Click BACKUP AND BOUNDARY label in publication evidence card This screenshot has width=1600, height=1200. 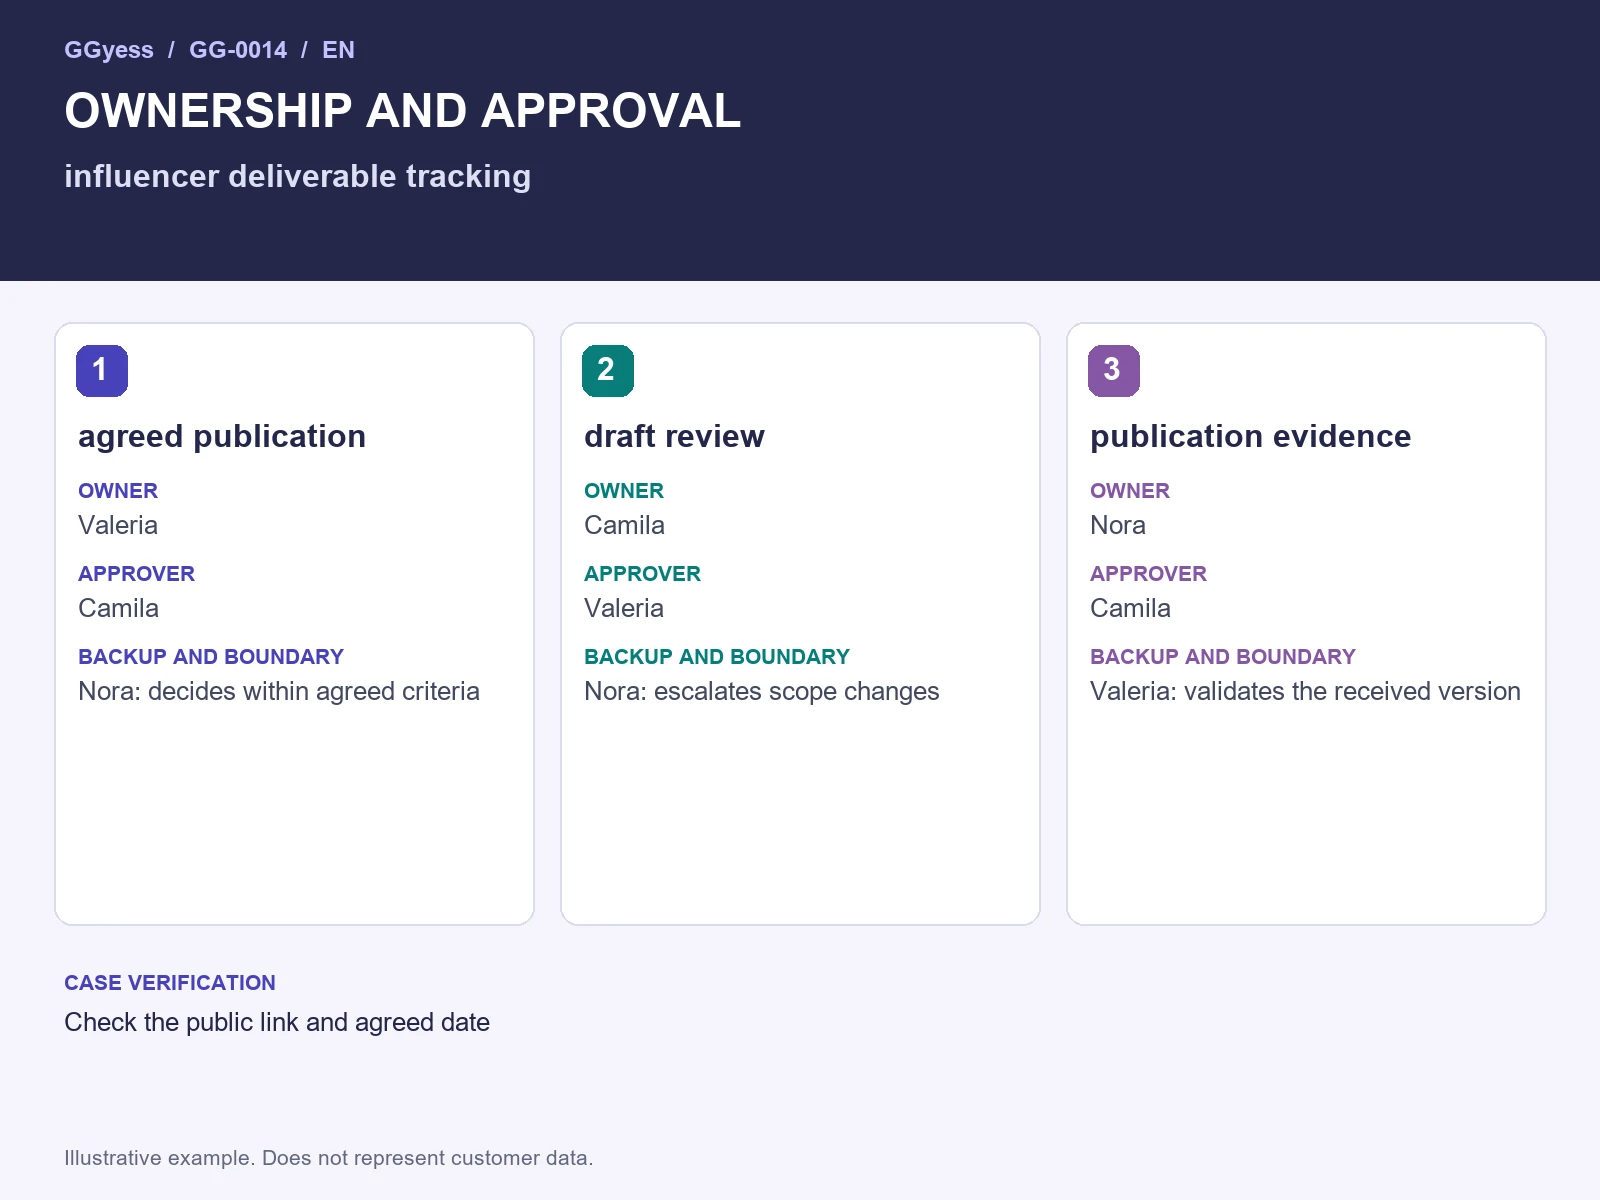(1223, 657)
